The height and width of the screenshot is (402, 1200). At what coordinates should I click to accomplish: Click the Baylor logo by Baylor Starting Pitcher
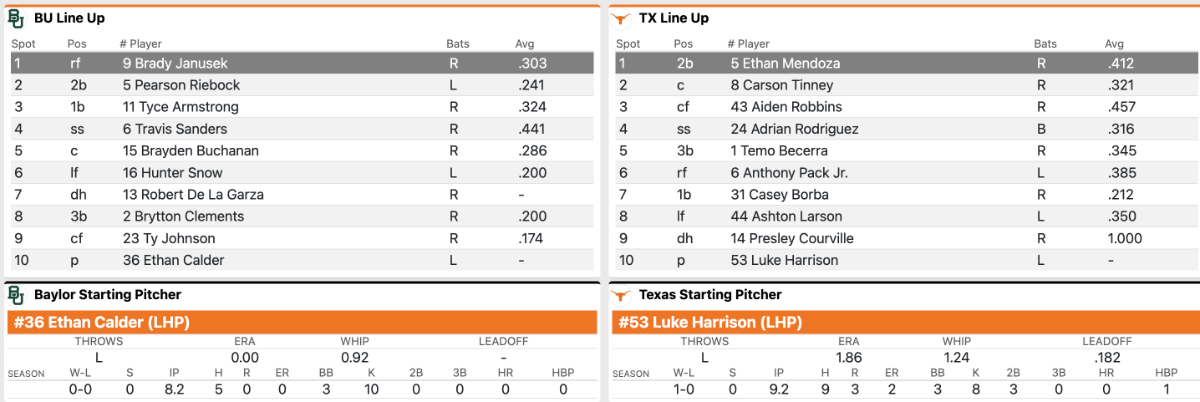[x=16, y=295]
